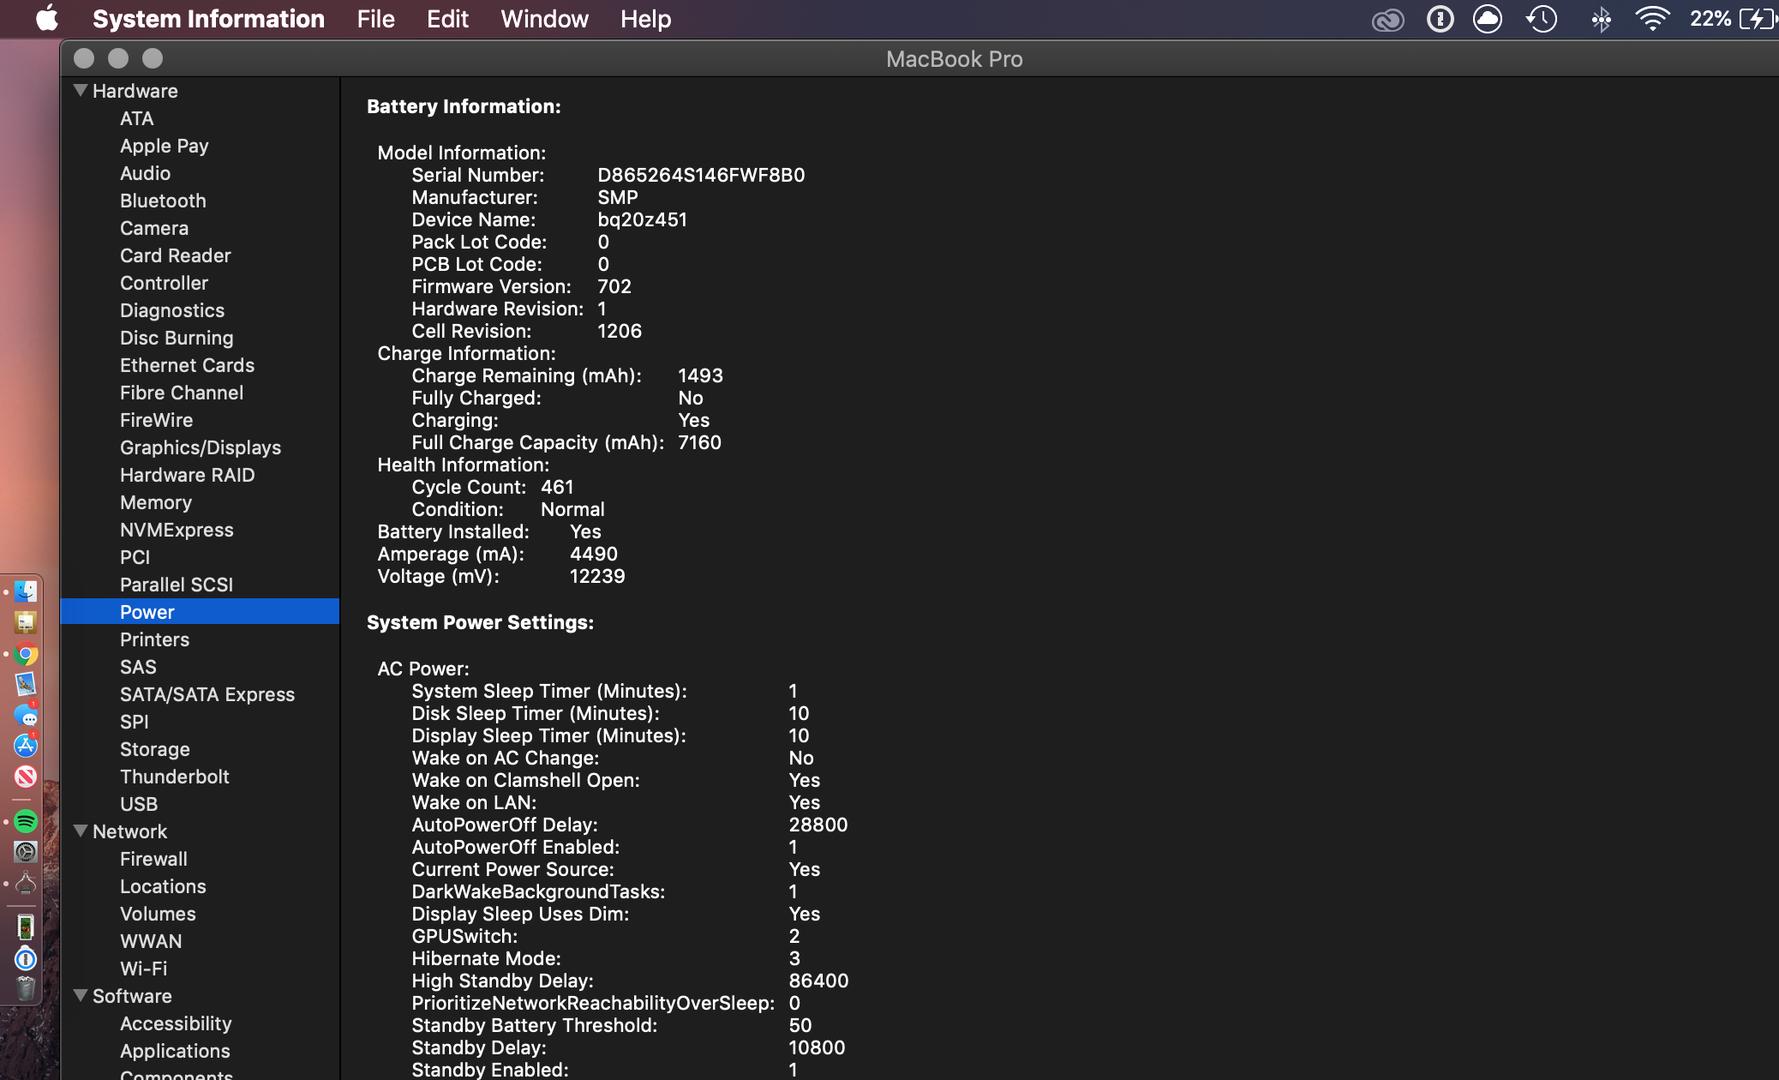Select Memory in the sidebar

156,503
